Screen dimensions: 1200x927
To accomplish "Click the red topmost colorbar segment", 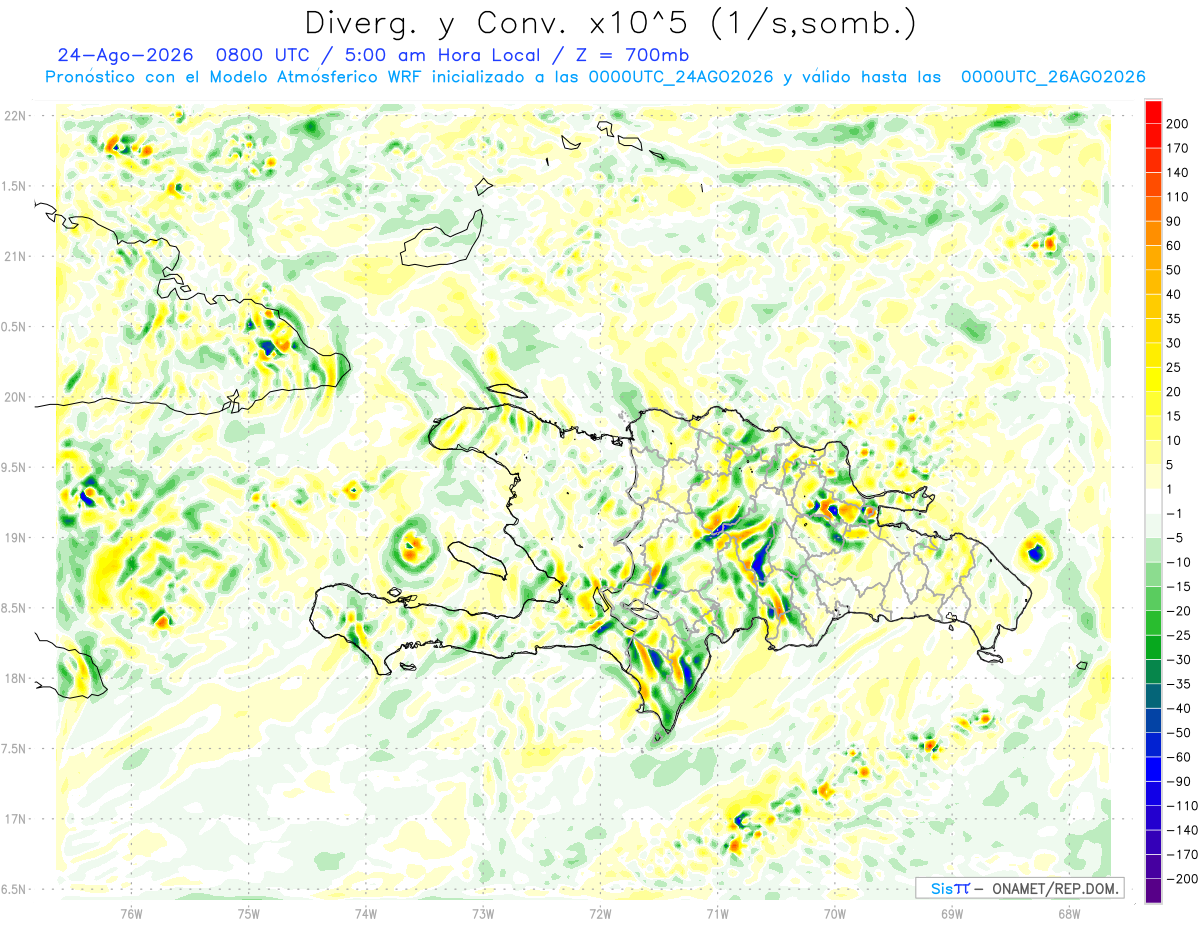I will pyautogui.click(x=1154, y=111).
